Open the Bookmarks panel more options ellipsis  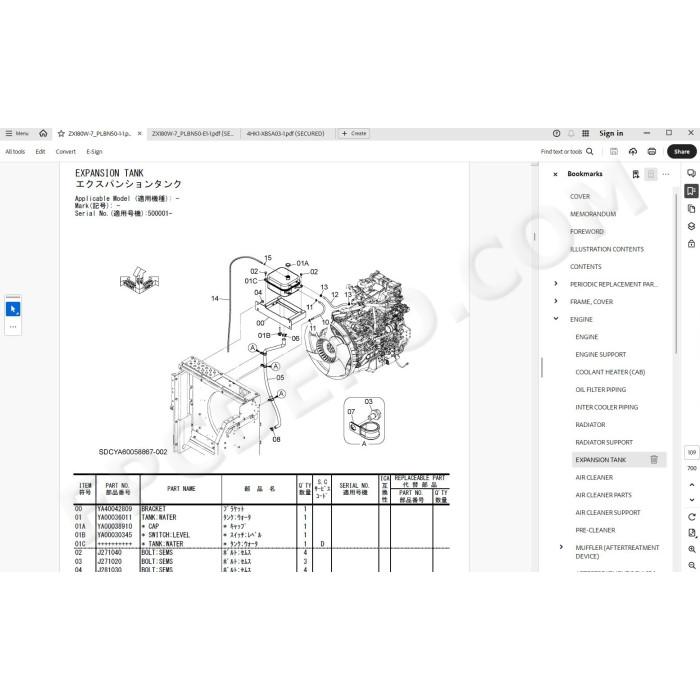point(666,174)
